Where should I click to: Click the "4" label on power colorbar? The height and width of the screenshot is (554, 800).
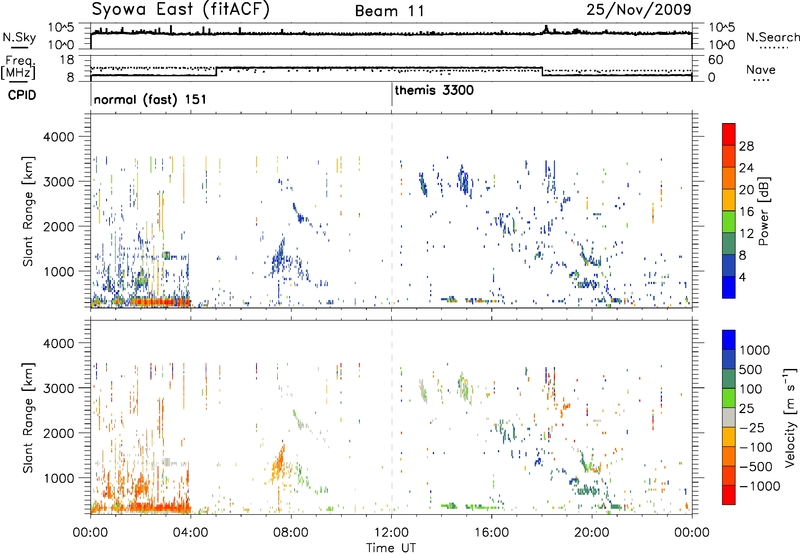pos(743,278)
